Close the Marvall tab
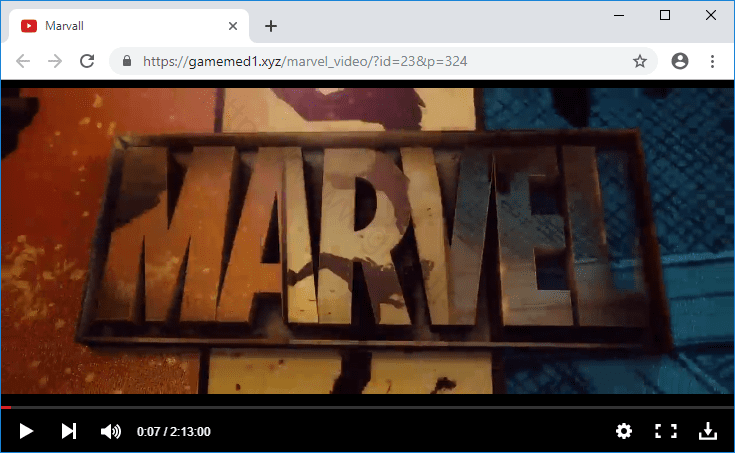The image size is (735, 453). coord(233,26)
